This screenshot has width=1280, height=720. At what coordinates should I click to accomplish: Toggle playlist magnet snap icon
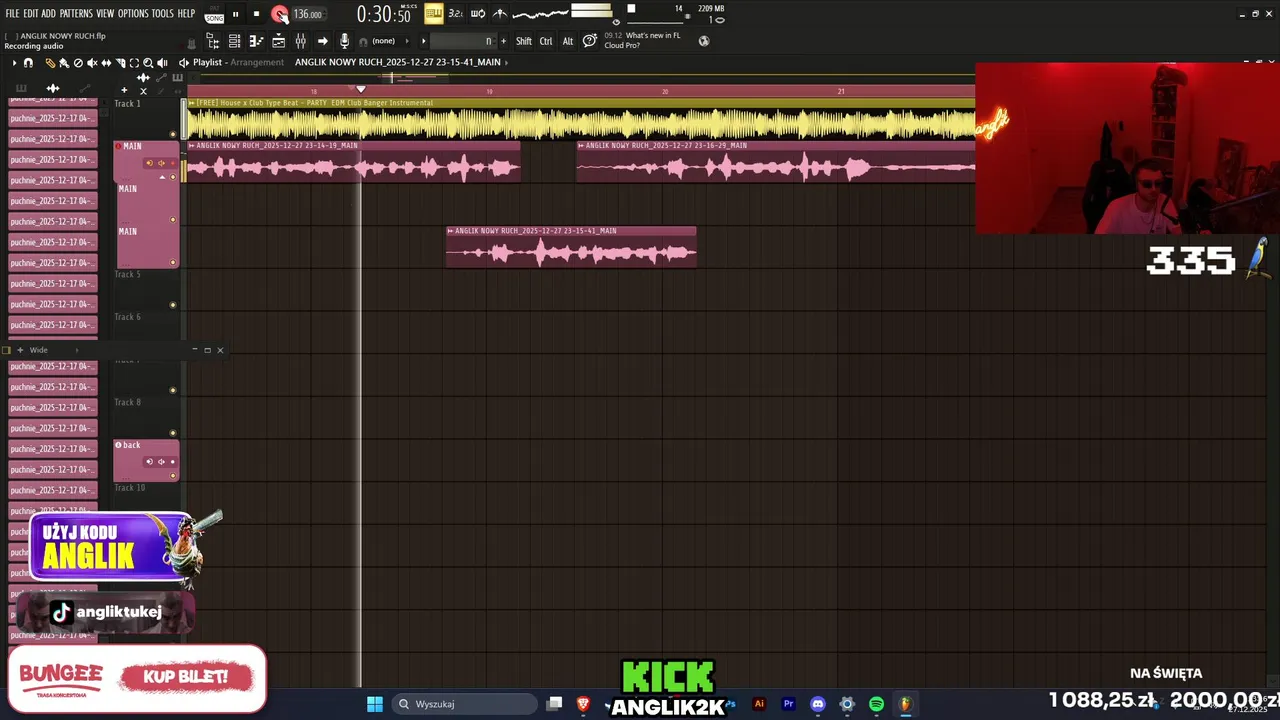(28, 63)
